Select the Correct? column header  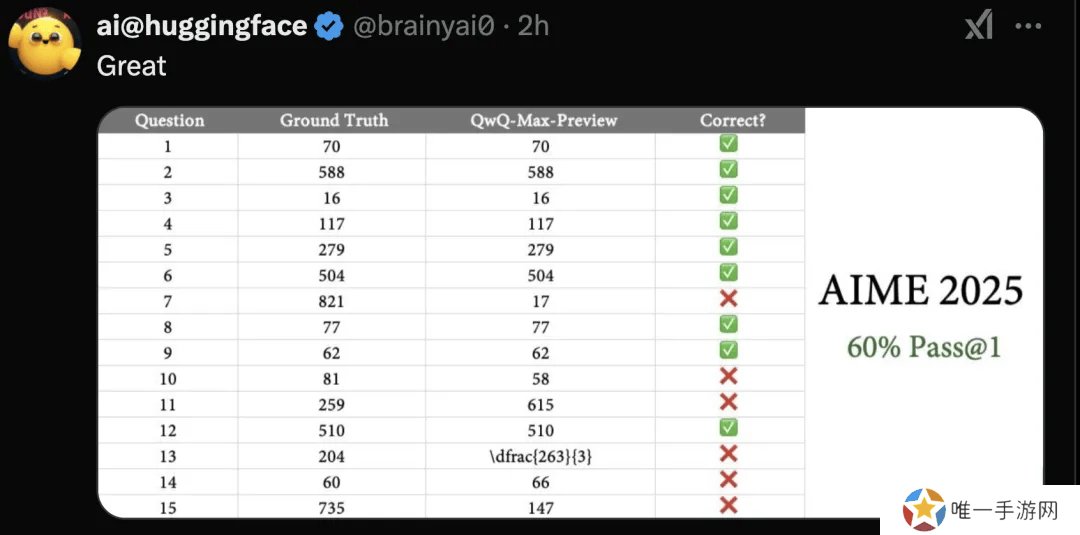click(732, 120)
